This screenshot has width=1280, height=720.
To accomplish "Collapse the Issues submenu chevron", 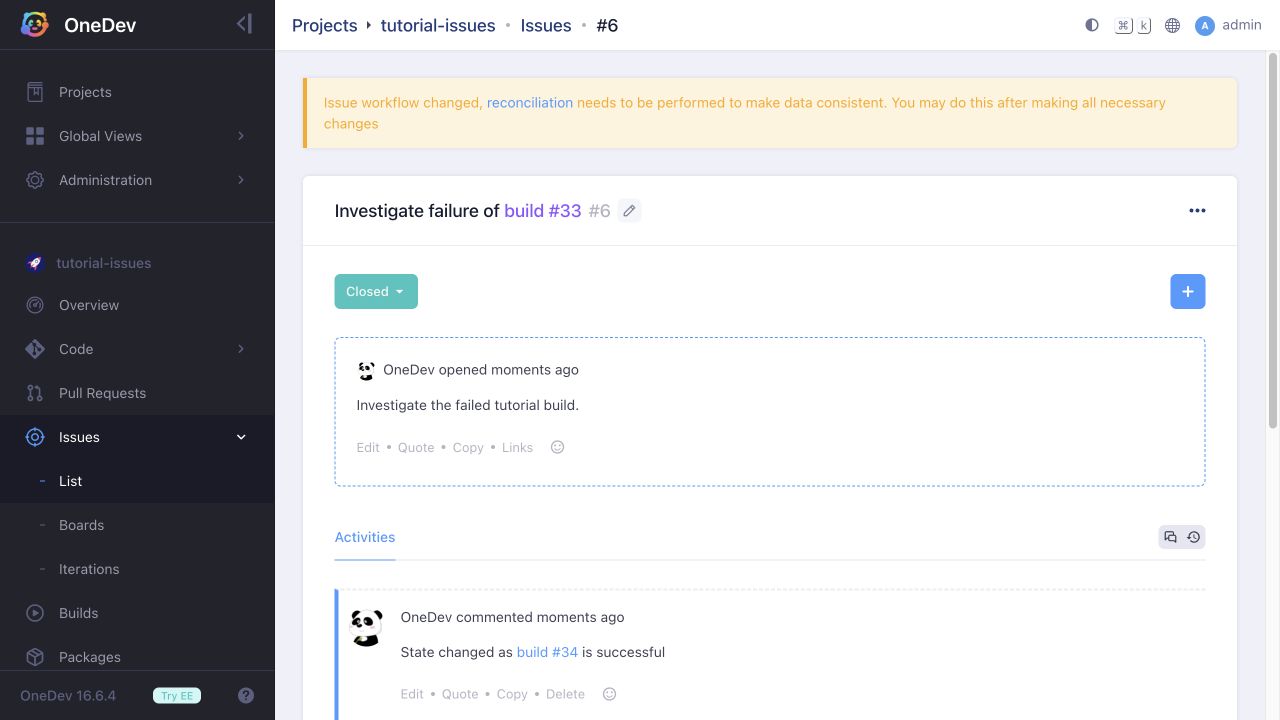I will point(241,437).
